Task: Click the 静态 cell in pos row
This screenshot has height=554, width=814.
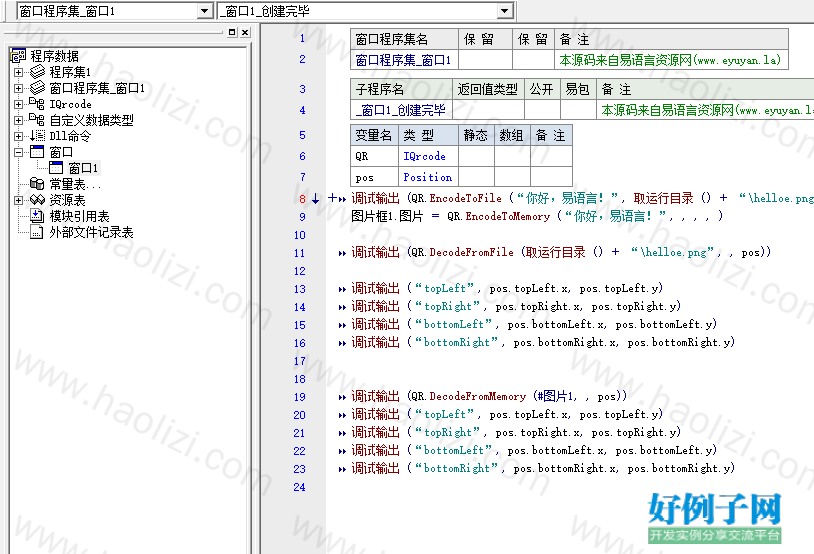Action: click(x=476, y=177)
